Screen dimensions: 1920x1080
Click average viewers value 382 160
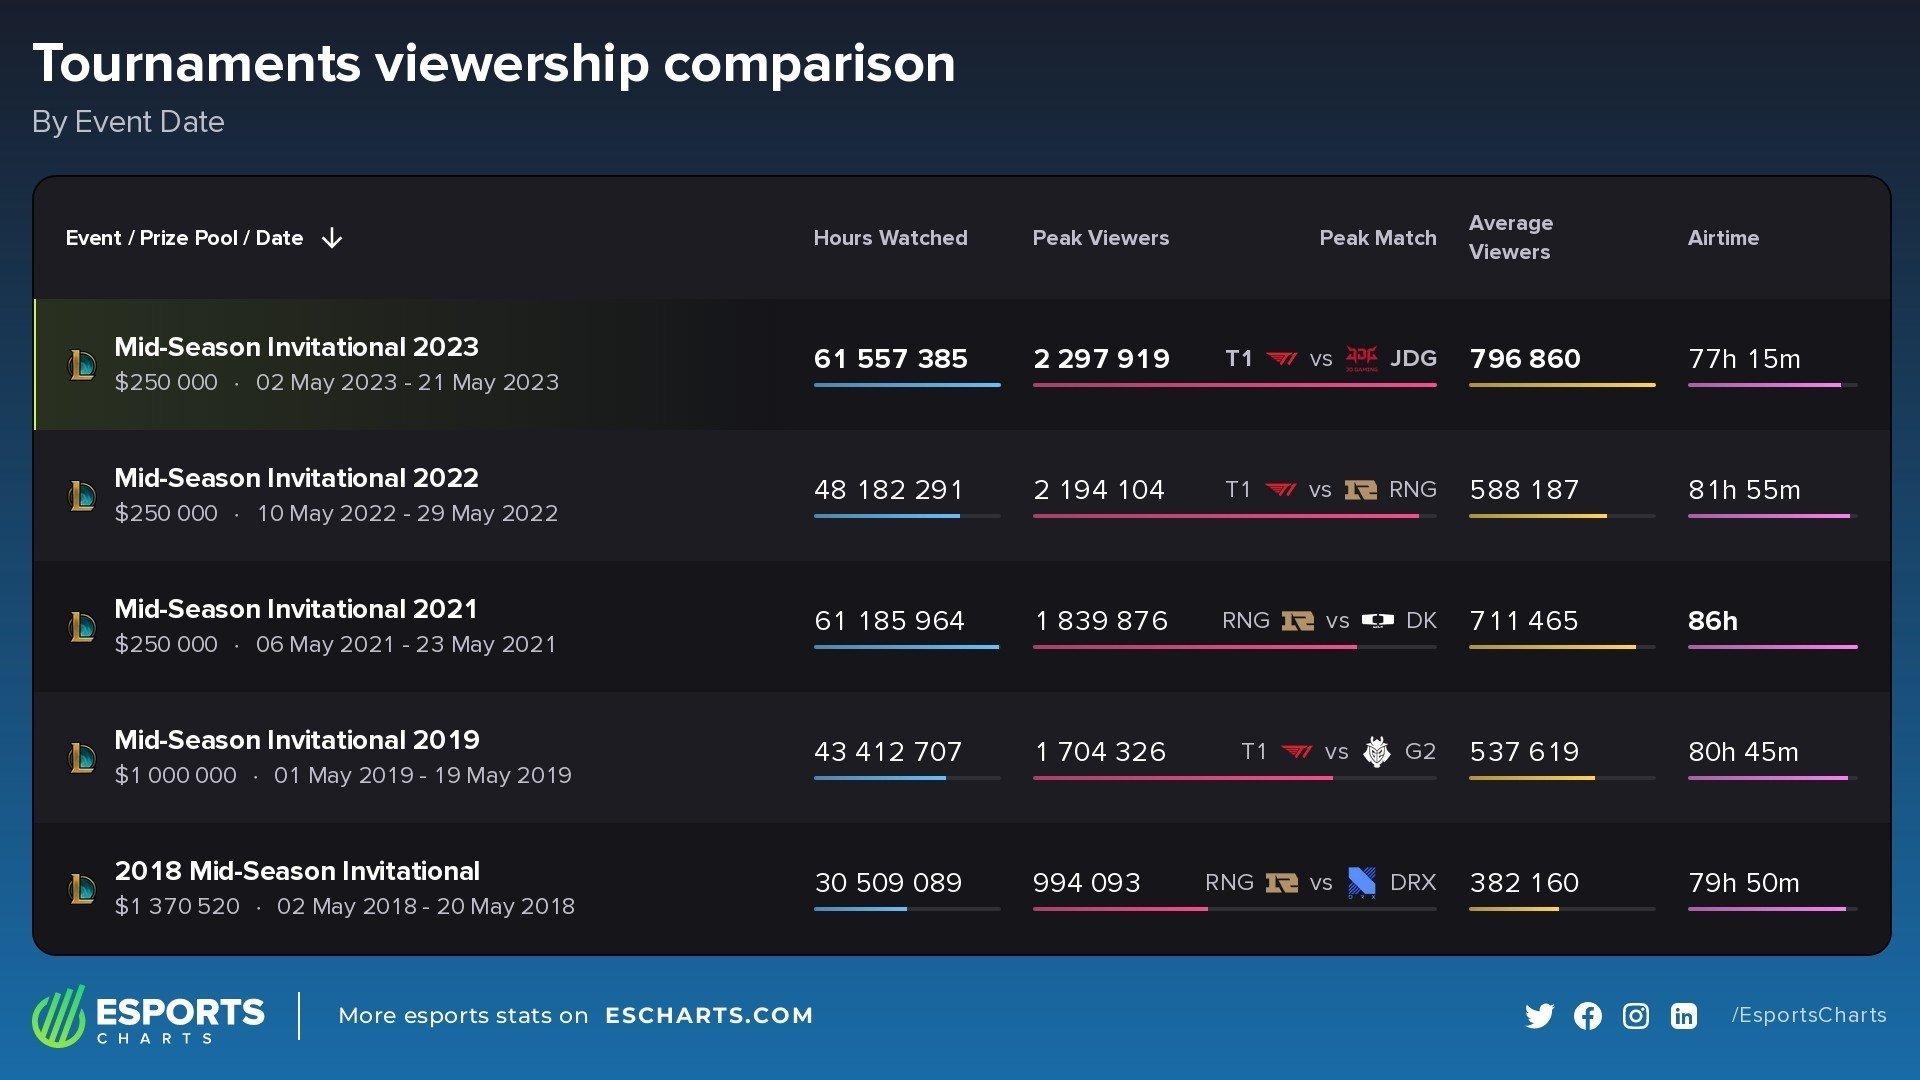point(1524,883)
